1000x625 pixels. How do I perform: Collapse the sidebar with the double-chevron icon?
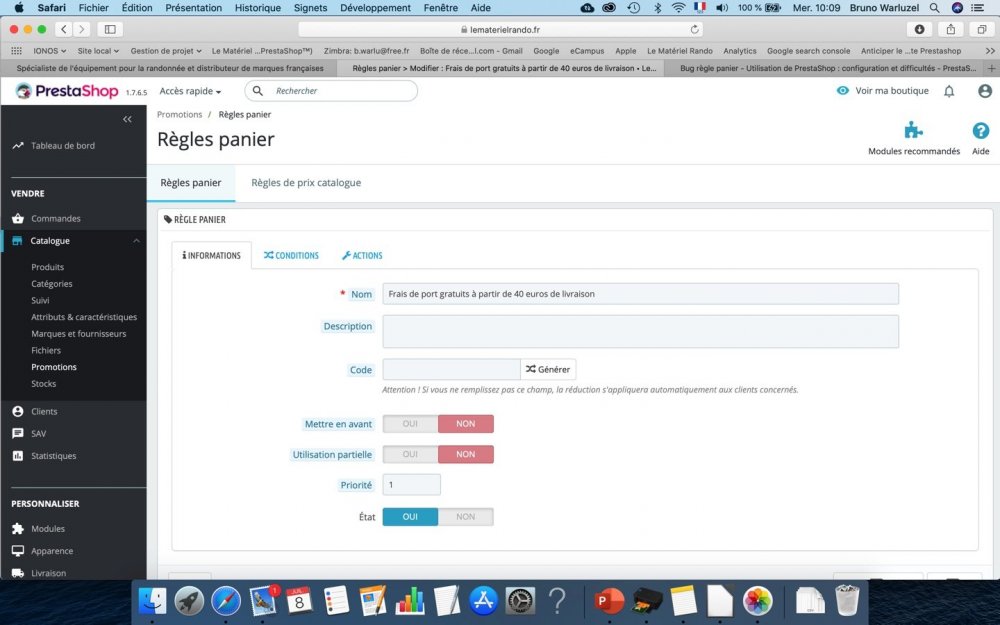(127, 119)
